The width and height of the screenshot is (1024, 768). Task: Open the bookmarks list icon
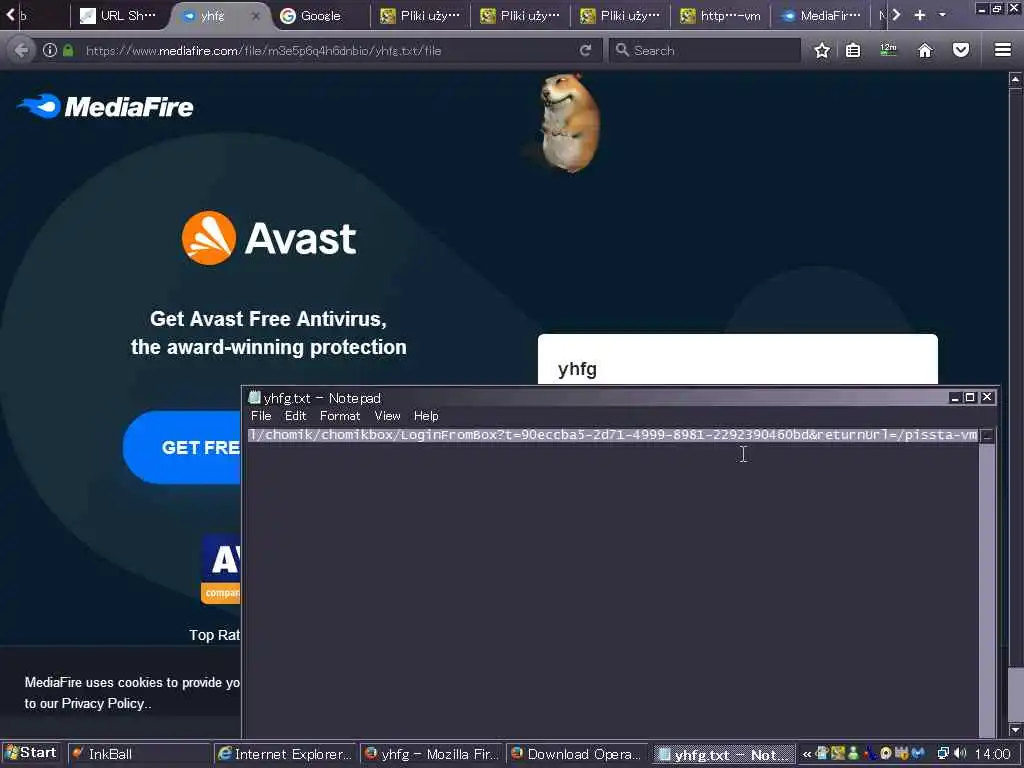[853, 50]
